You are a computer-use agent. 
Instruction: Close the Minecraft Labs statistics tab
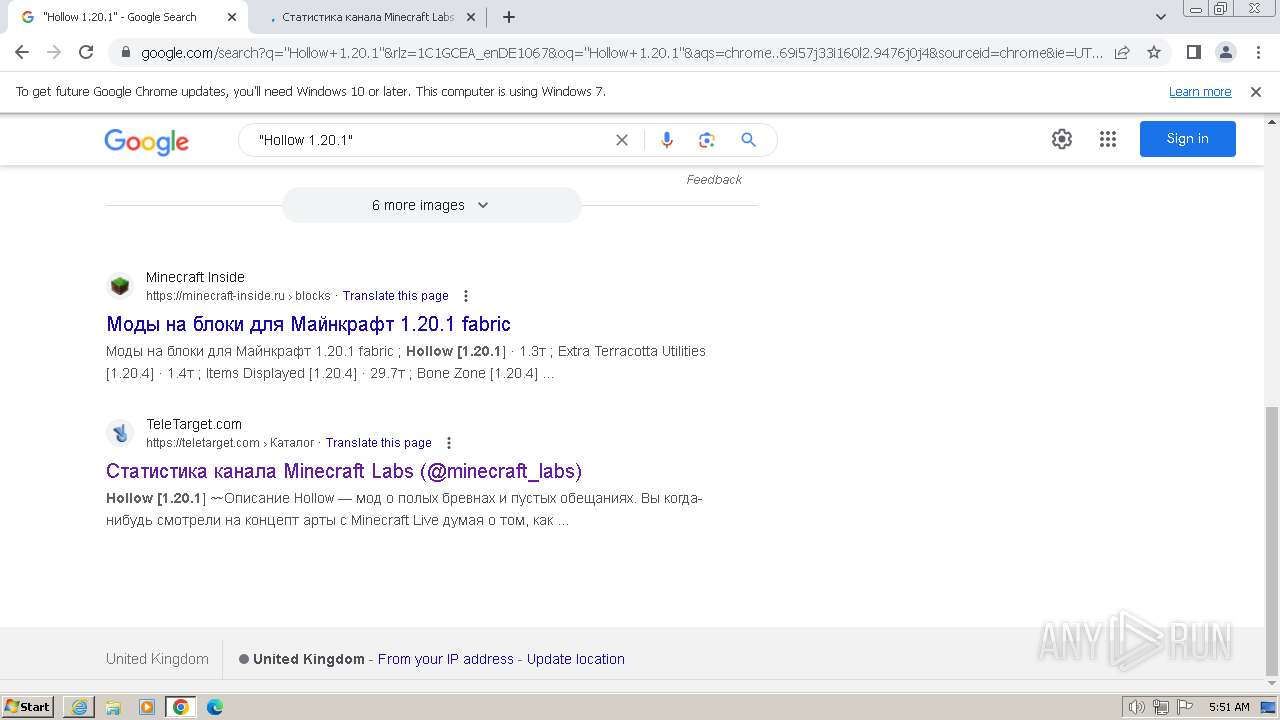coord(471,17)
